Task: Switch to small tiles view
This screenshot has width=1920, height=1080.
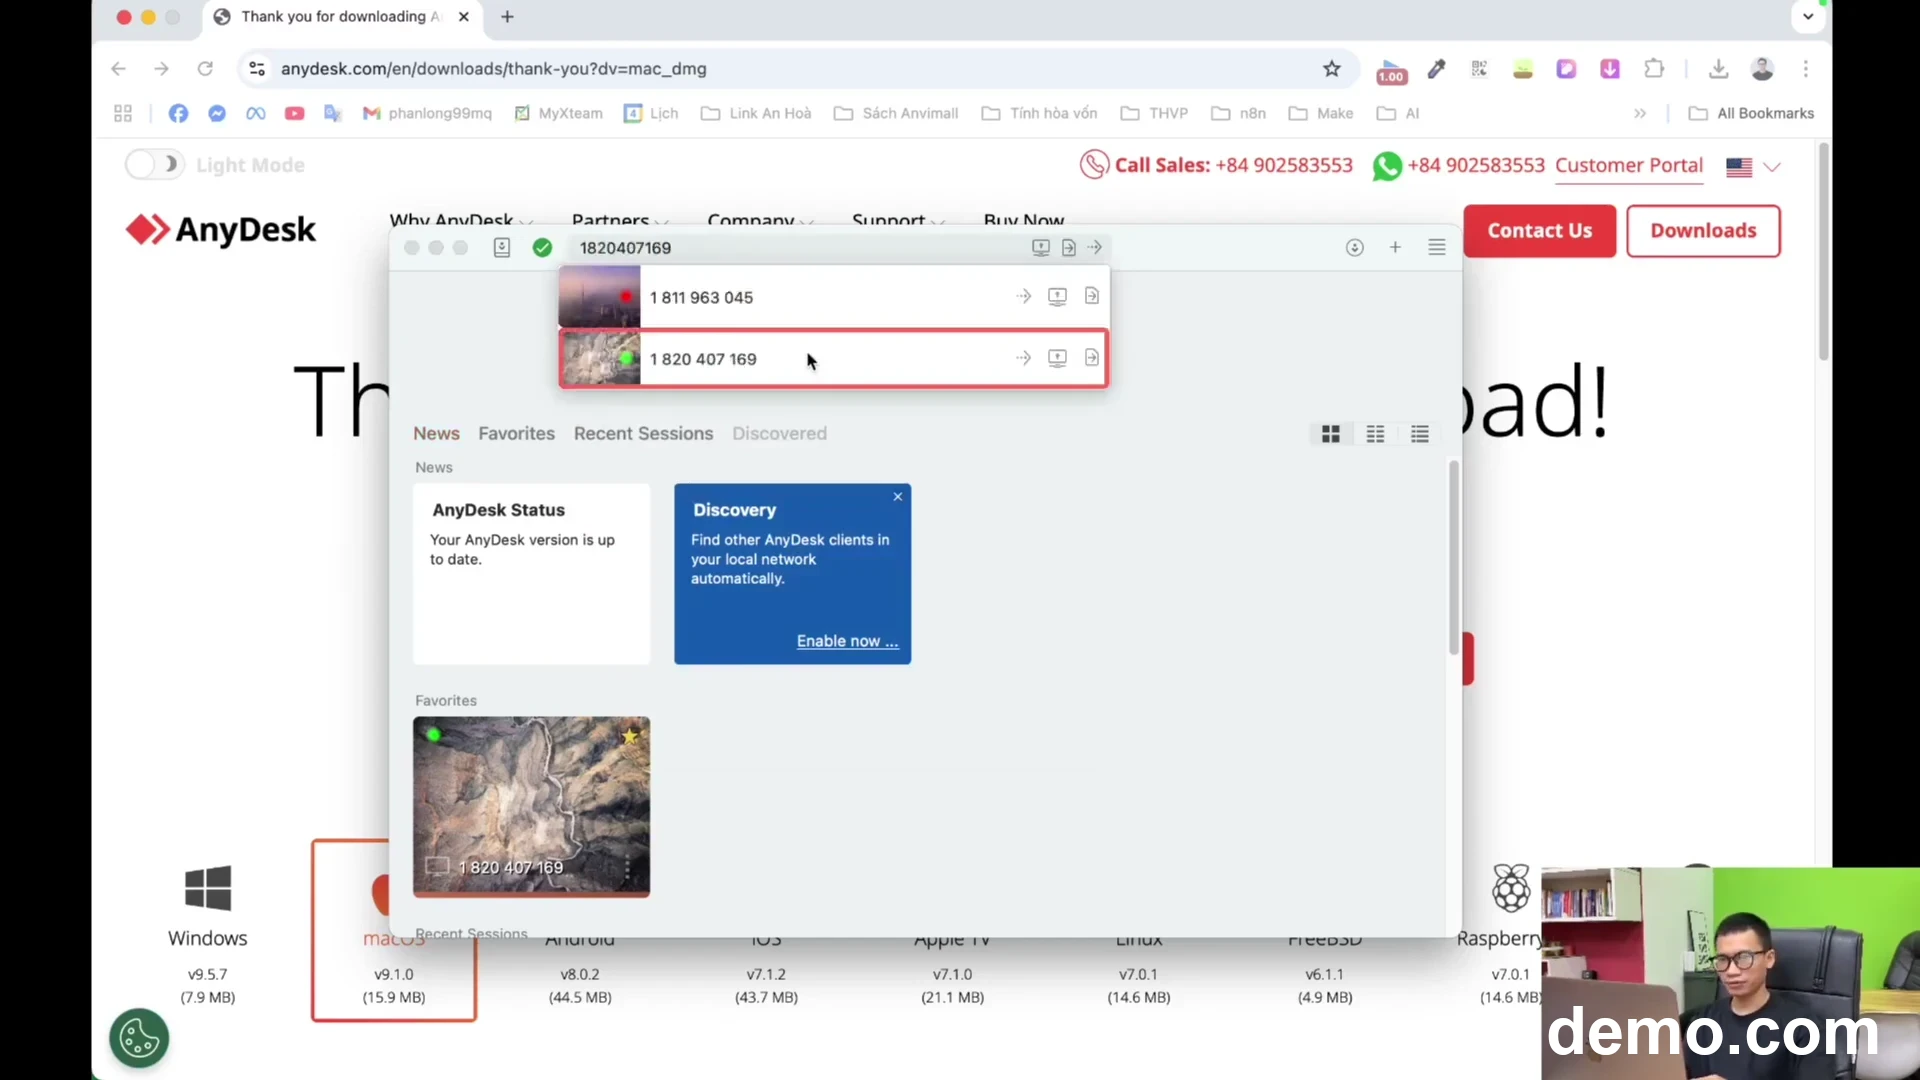Action: tap(1376, 434)
